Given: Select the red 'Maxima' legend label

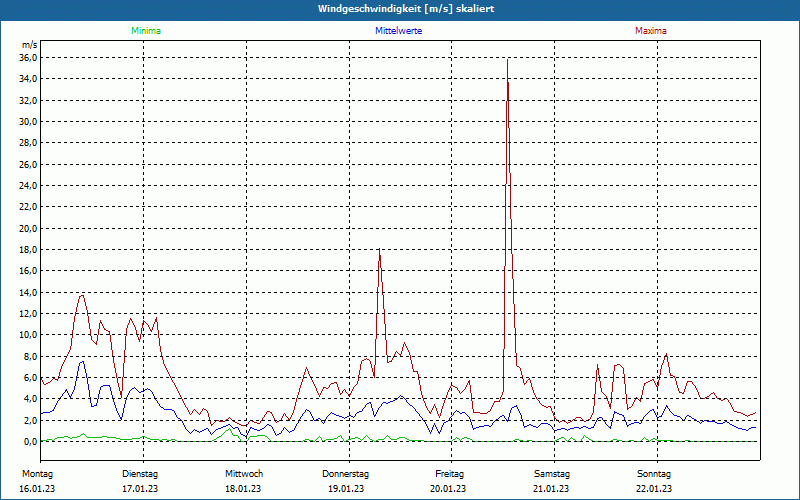Looking at the screenshot, I should [650, 31].
